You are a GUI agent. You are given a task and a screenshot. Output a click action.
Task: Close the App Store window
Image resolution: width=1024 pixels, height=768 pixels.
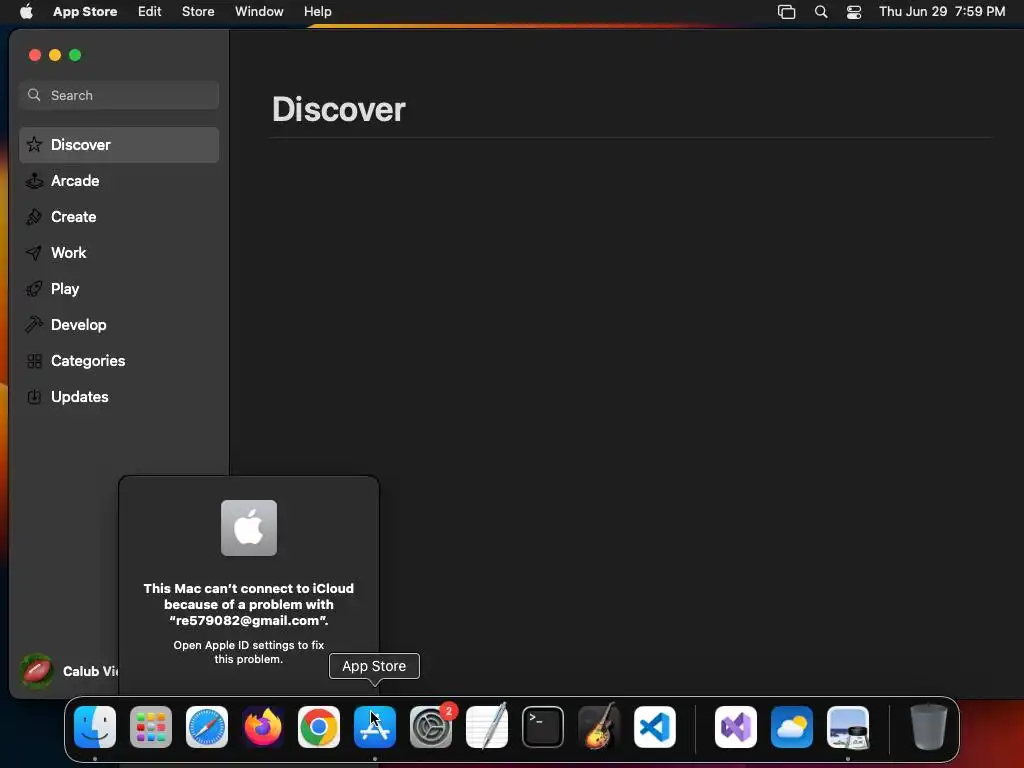pyautogui.click(x=35, y=55)
